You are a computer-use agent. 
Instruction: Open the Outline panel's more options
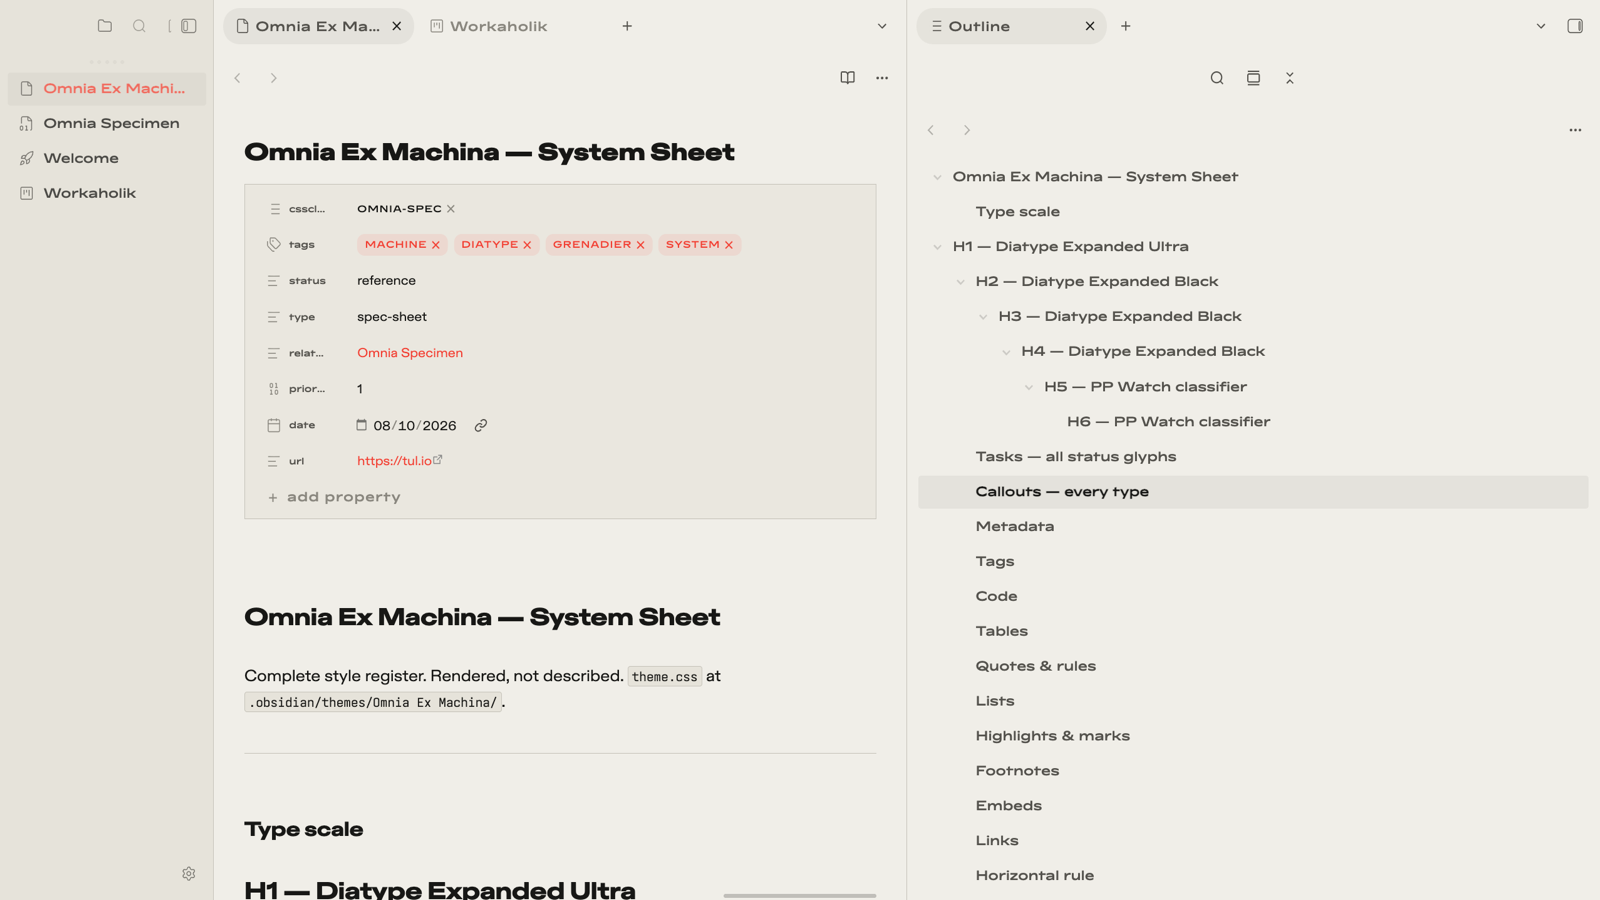1575,130
